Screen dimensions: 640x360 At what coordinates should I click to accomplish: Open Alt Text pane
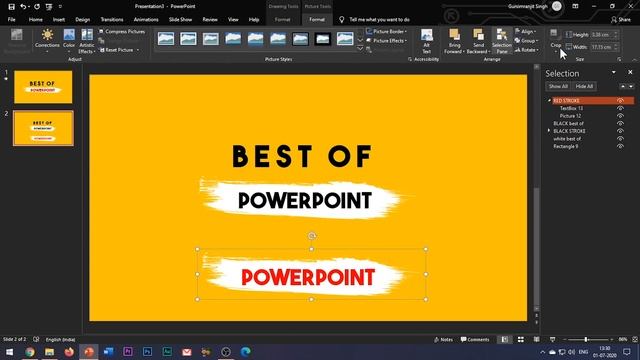[427, 41]
